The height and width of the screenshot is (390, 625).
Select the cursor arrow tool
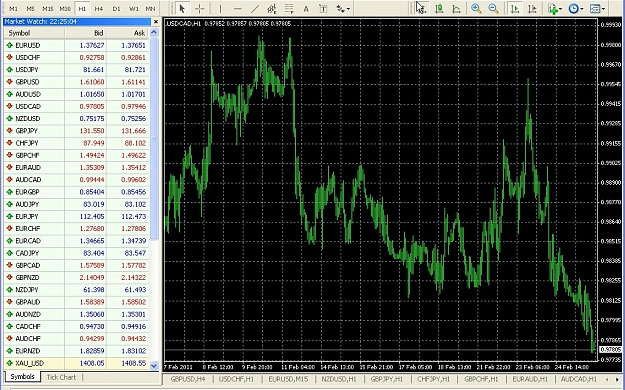[182, 8]
